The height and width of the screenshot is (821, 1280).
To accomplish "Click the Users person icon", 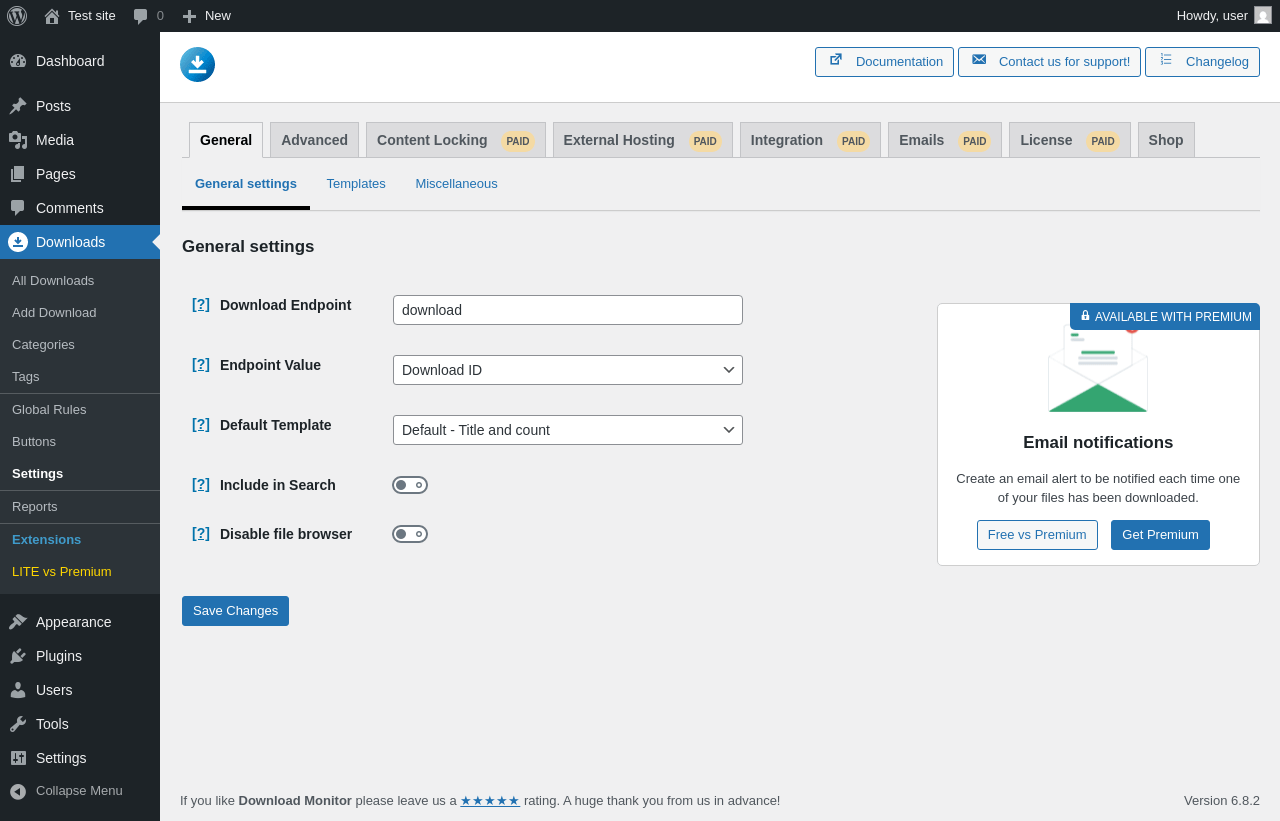I will click(x=18, y=690).
